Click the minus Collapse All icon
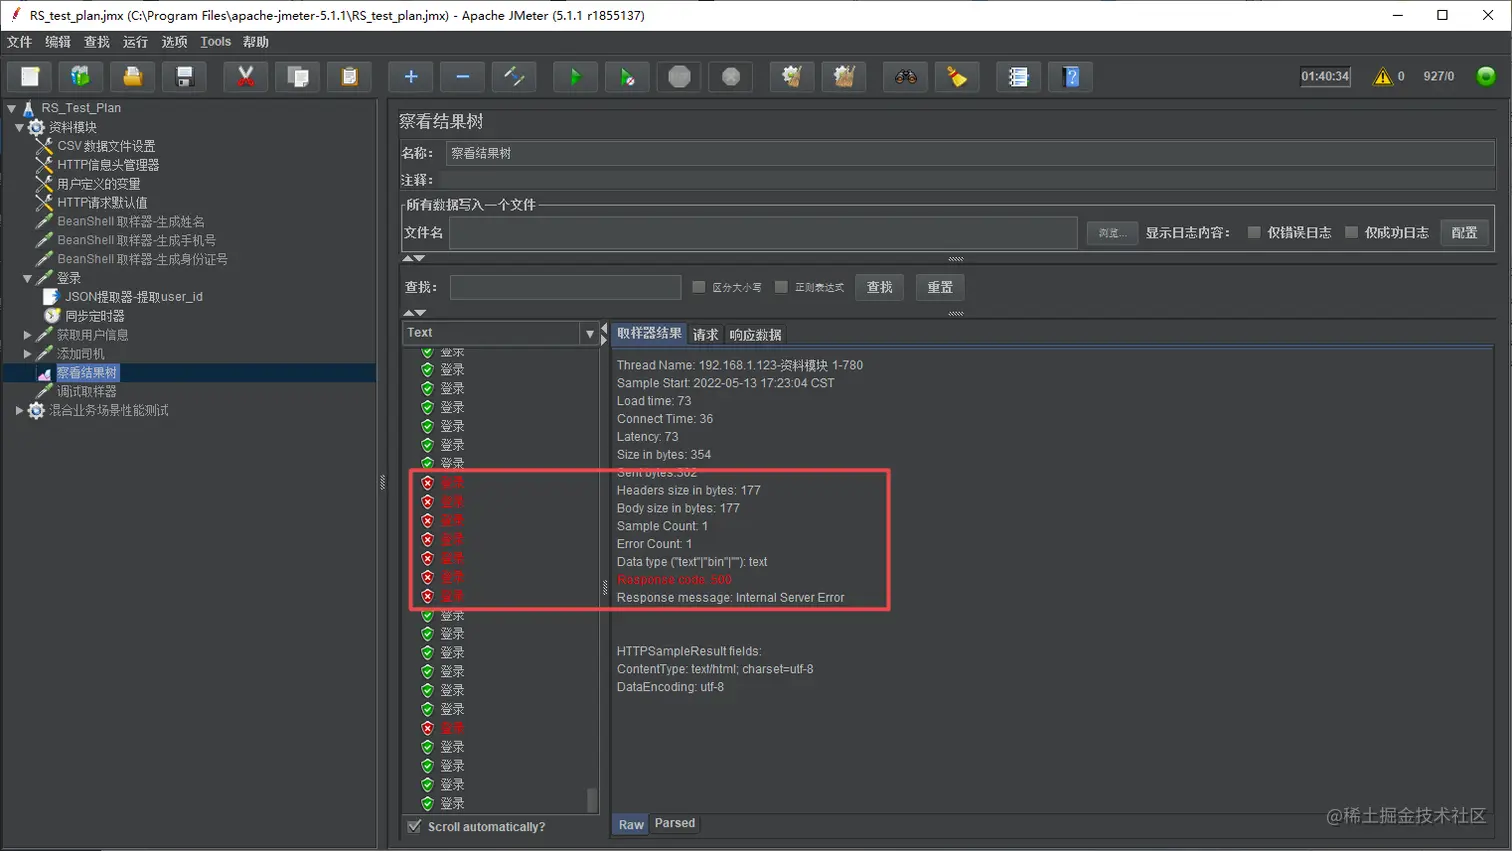Image resolution: width=1512 pixels, height=851 pixels. [x=463, y=77]
